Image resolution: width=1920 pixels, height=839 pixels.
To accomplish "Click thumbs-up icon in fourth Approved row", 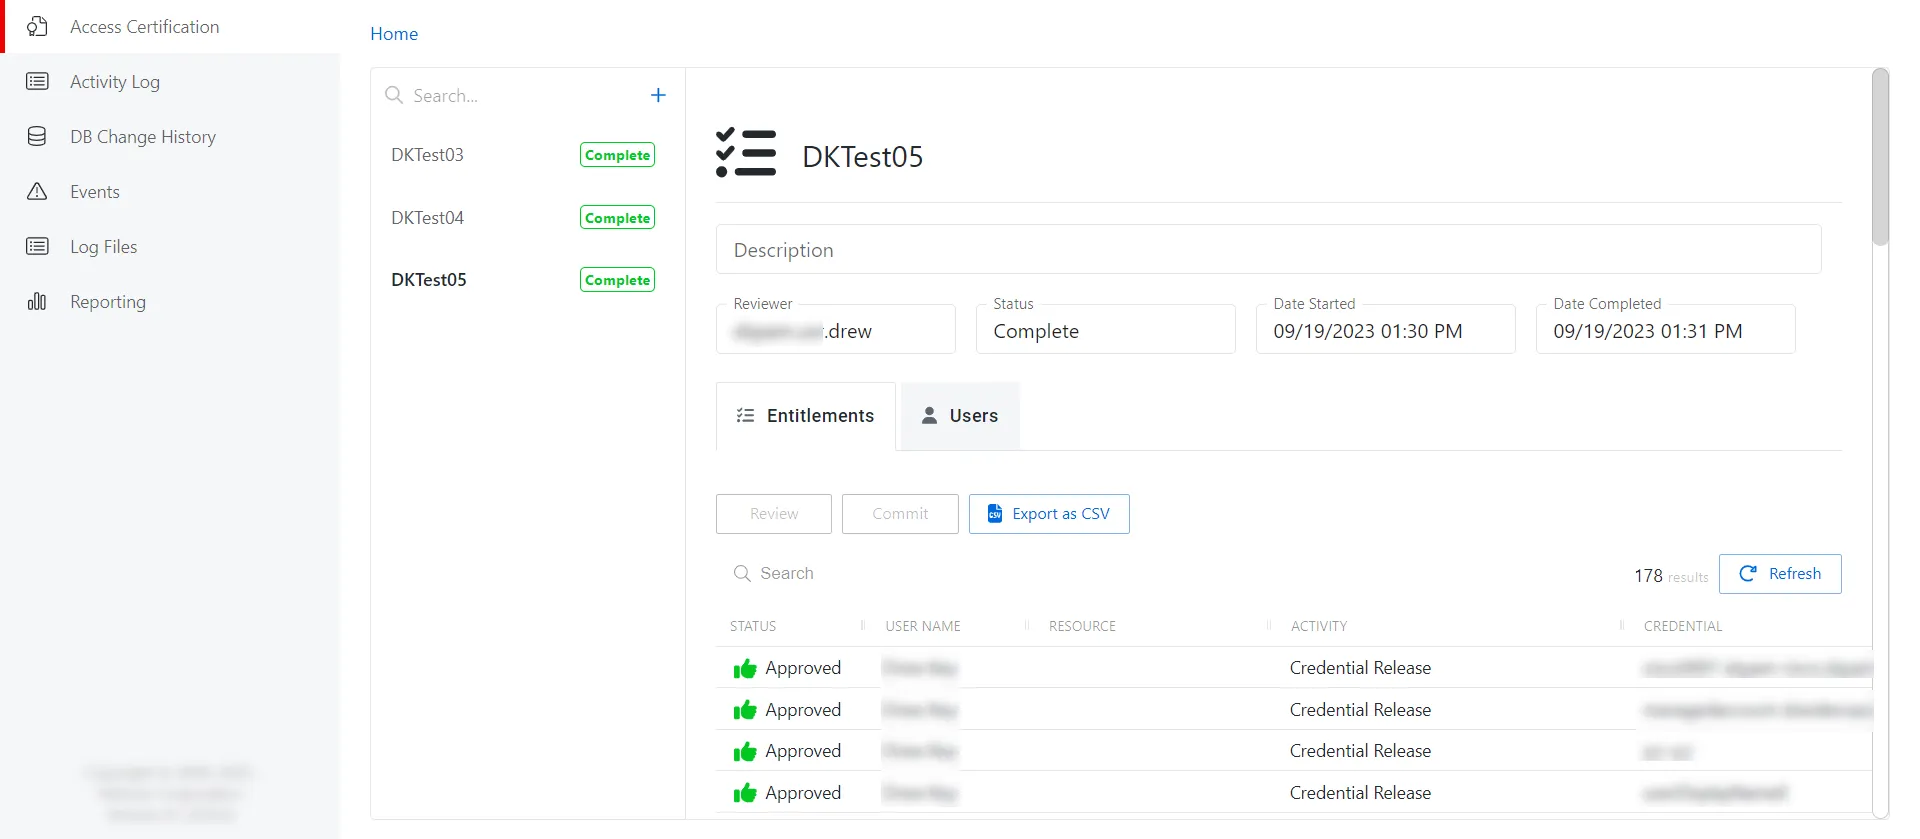I will [745, 793].
